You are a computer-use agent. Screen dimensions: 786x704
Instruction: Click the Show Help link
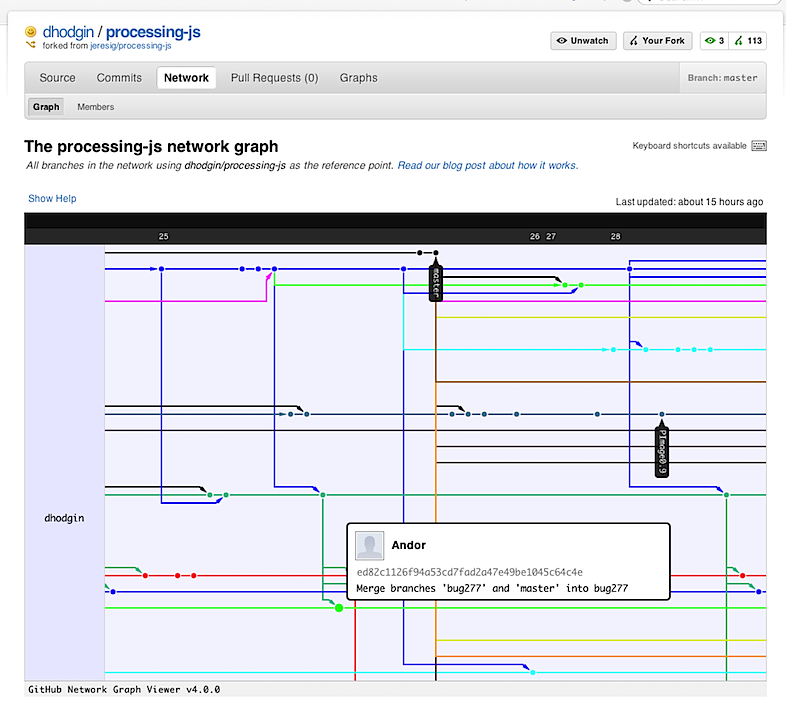click(52, 199)
